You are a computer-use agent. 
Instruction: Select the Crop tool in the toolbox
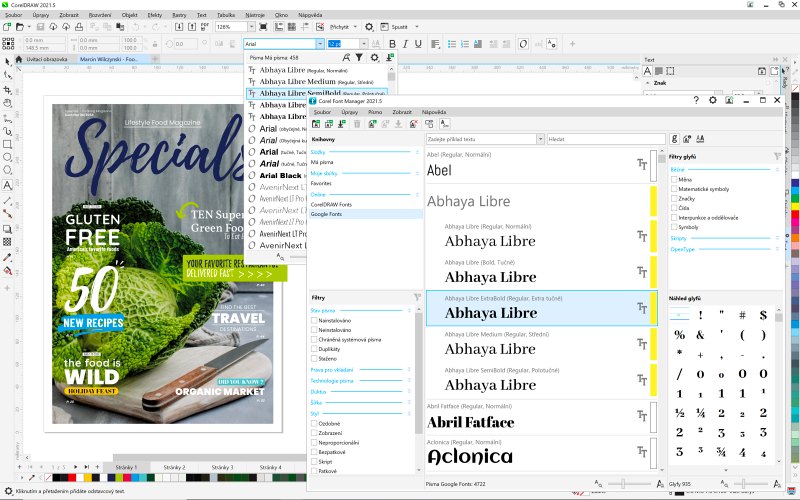[x=8, y=90]
